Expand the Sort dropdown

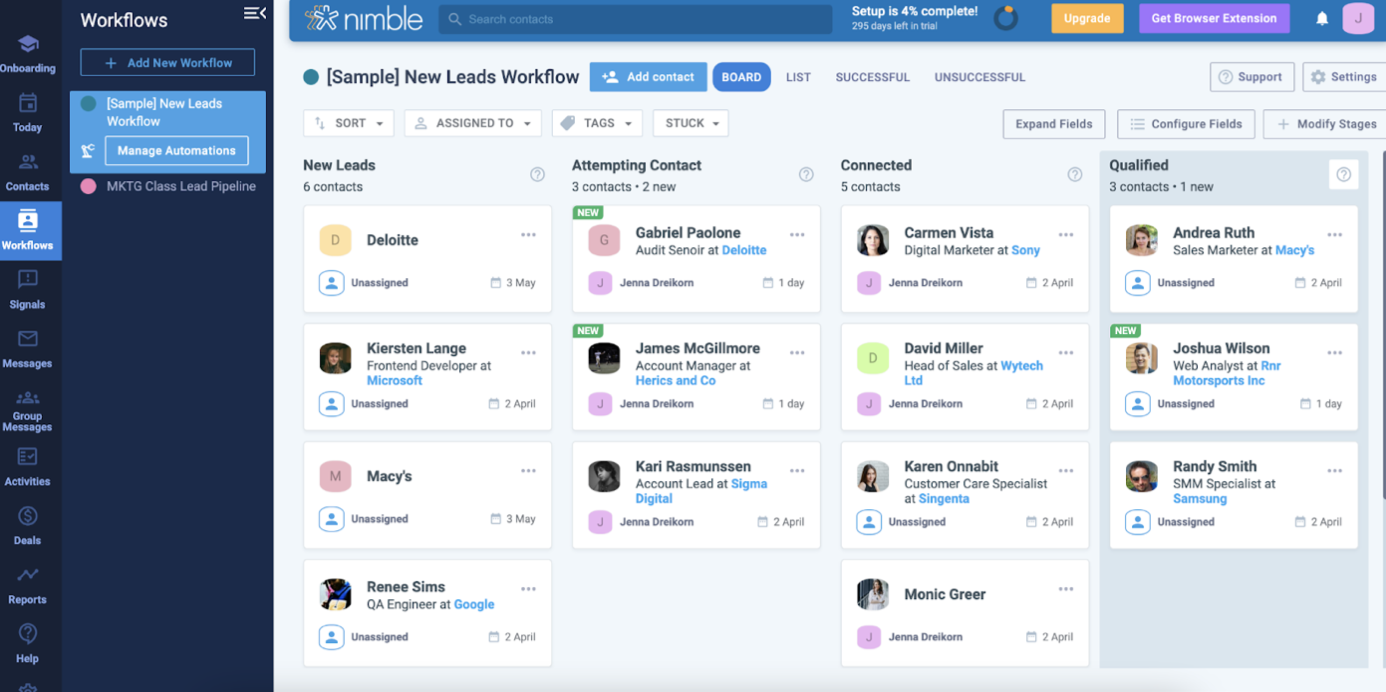[348, 123]
